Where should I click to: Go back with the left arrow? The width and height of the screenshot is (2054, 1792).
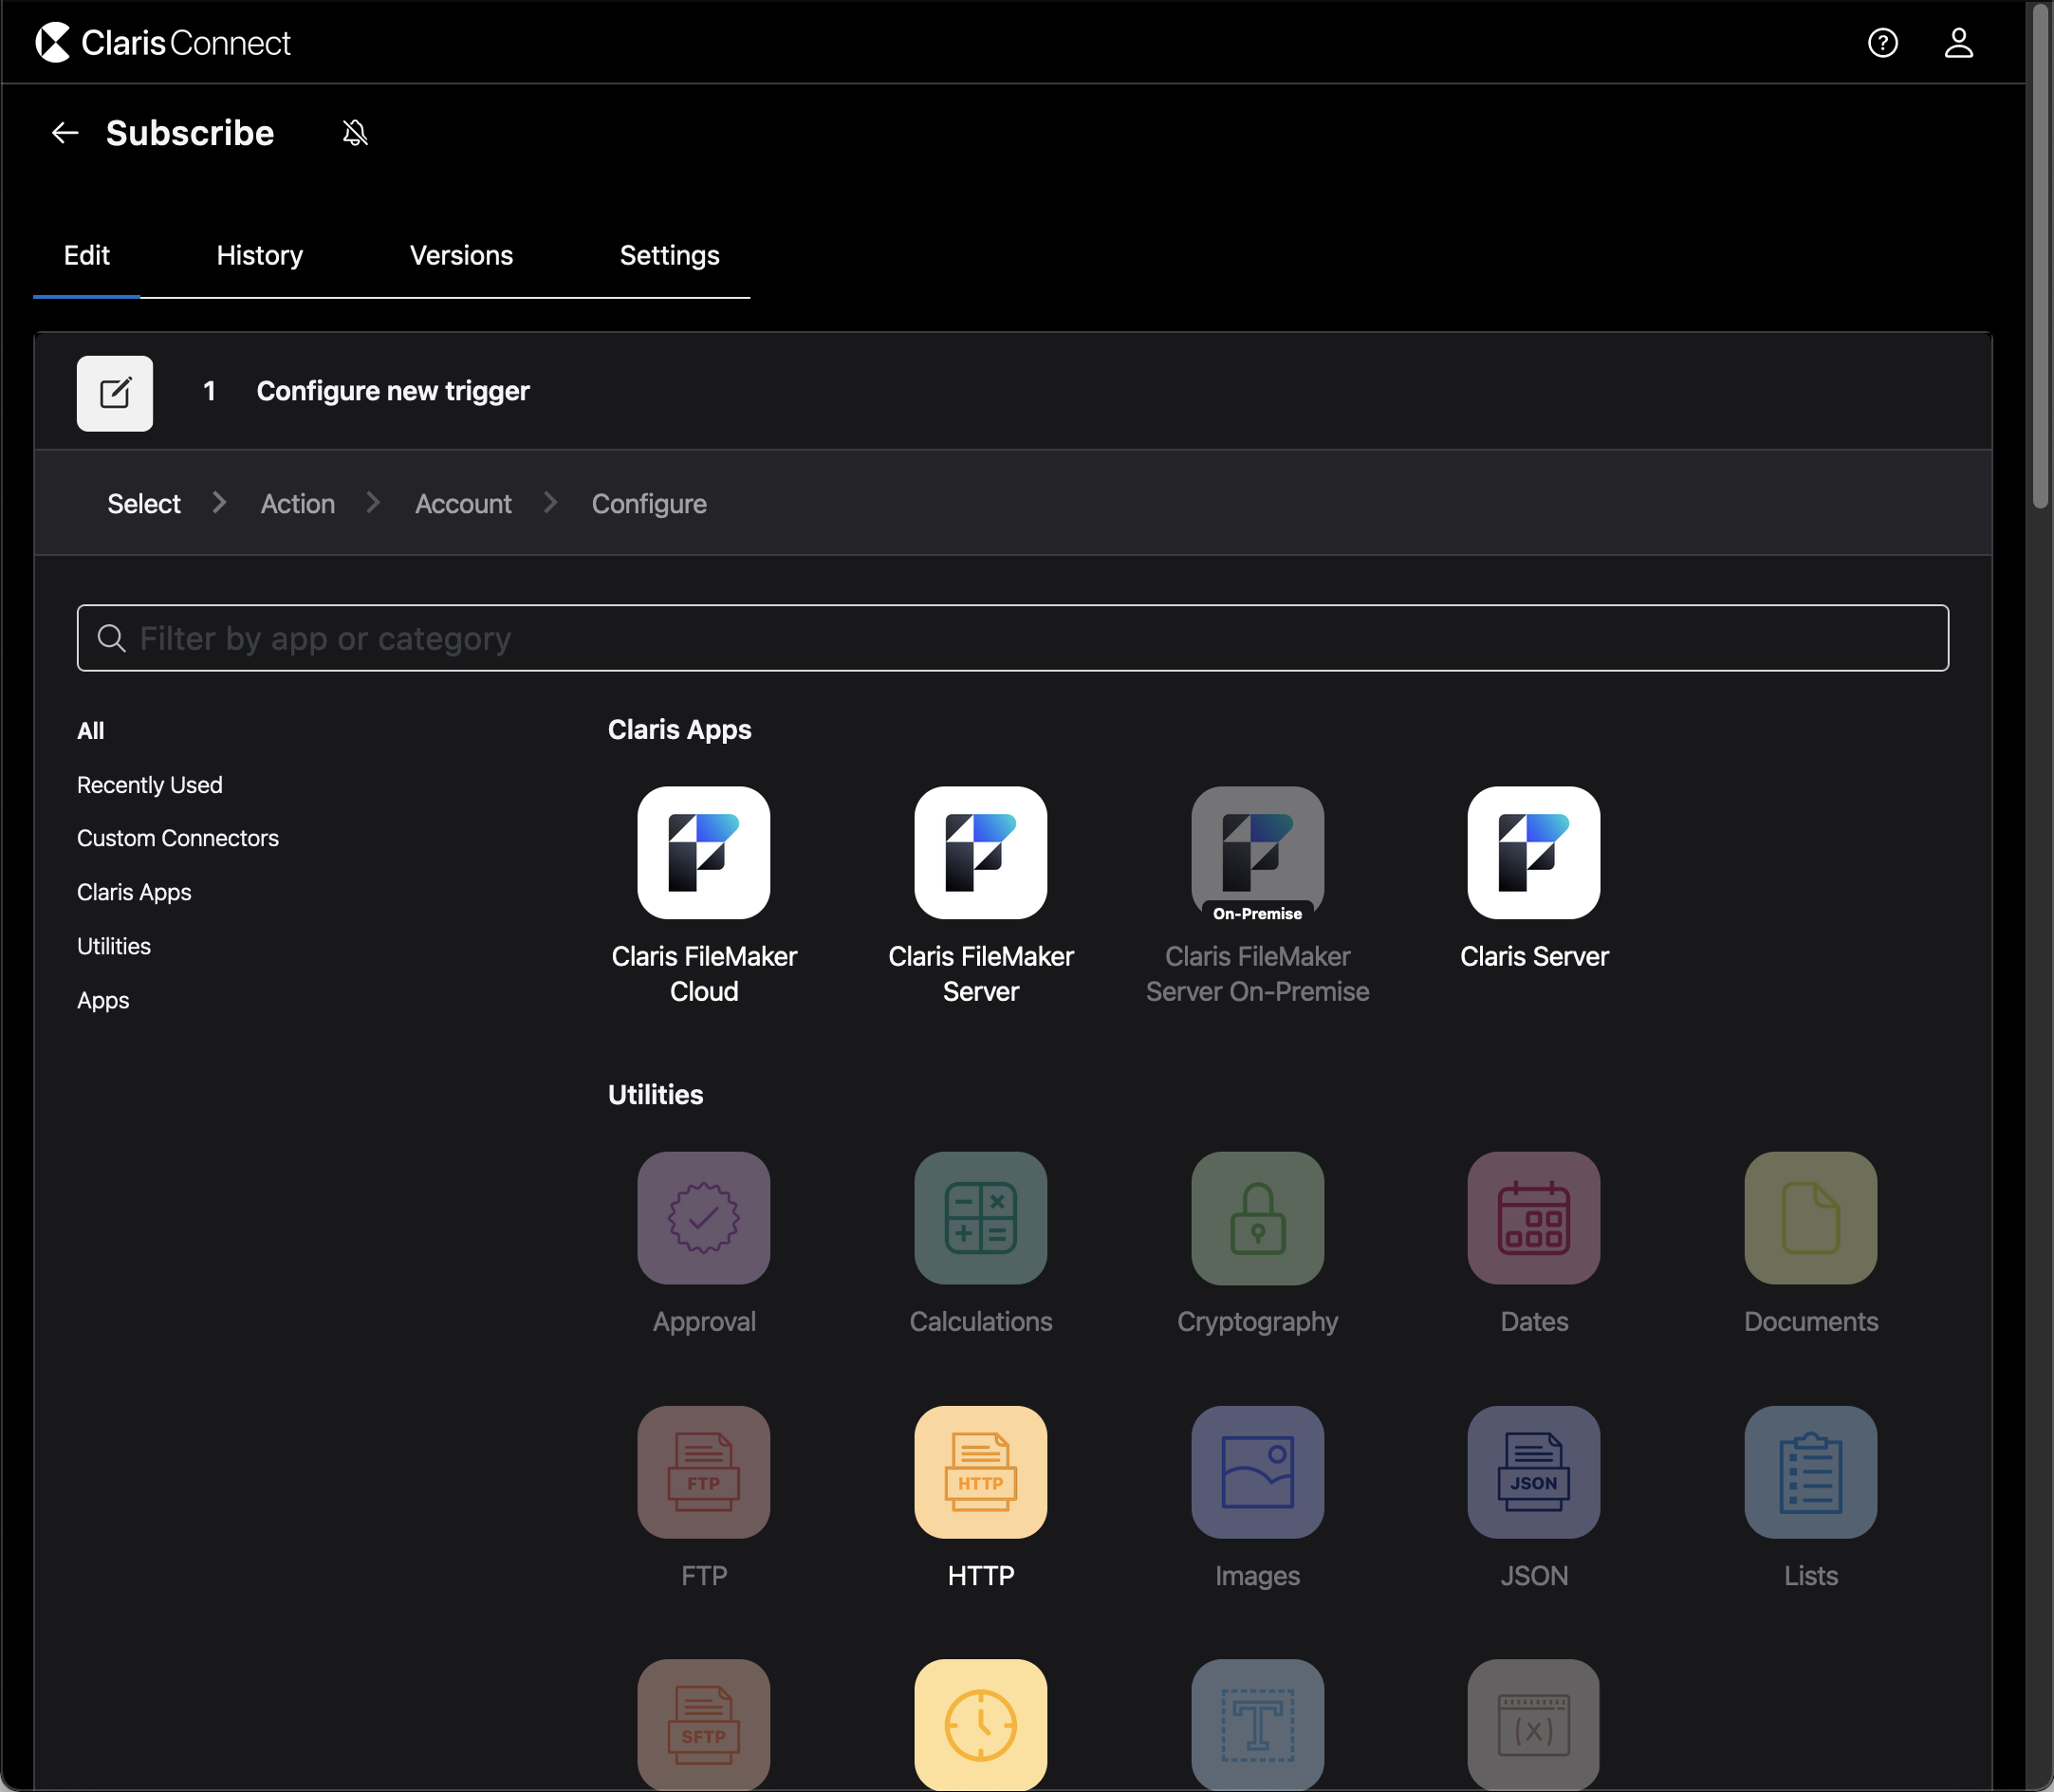[x=65, y=133]
